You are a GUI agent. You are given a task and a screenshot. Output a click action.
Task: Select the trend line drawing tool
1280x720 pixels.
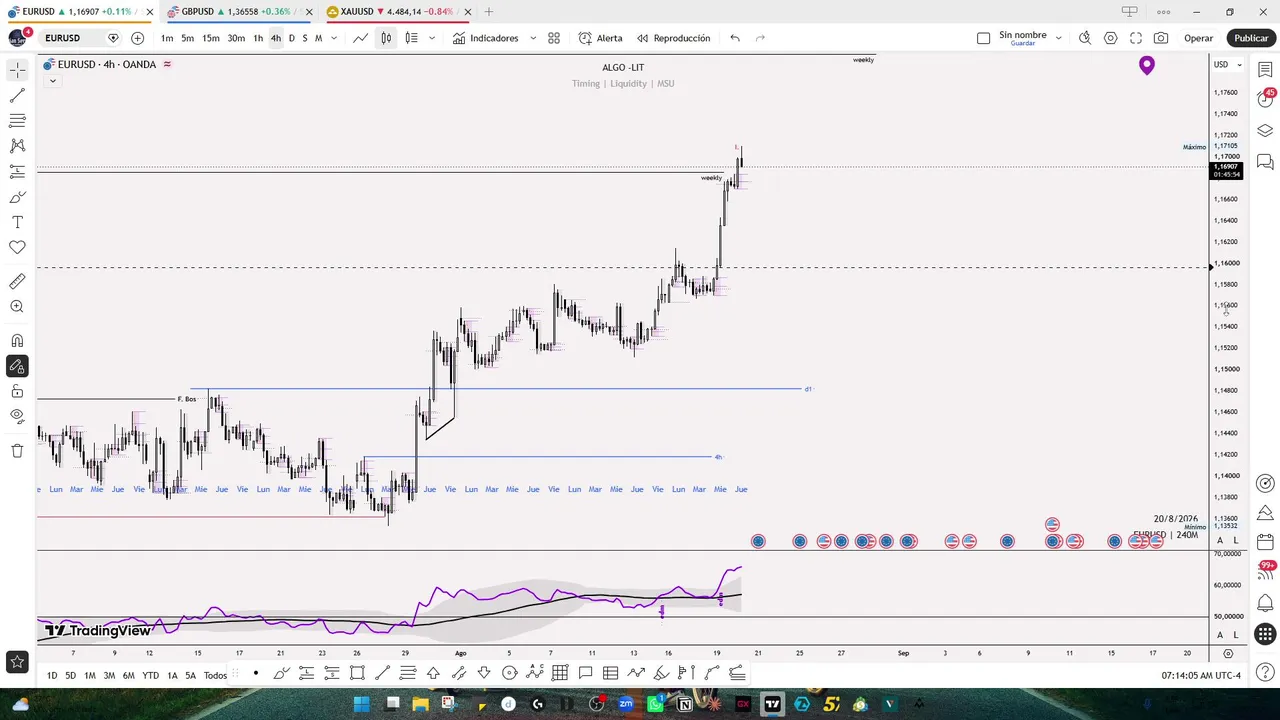click(17, 95)
